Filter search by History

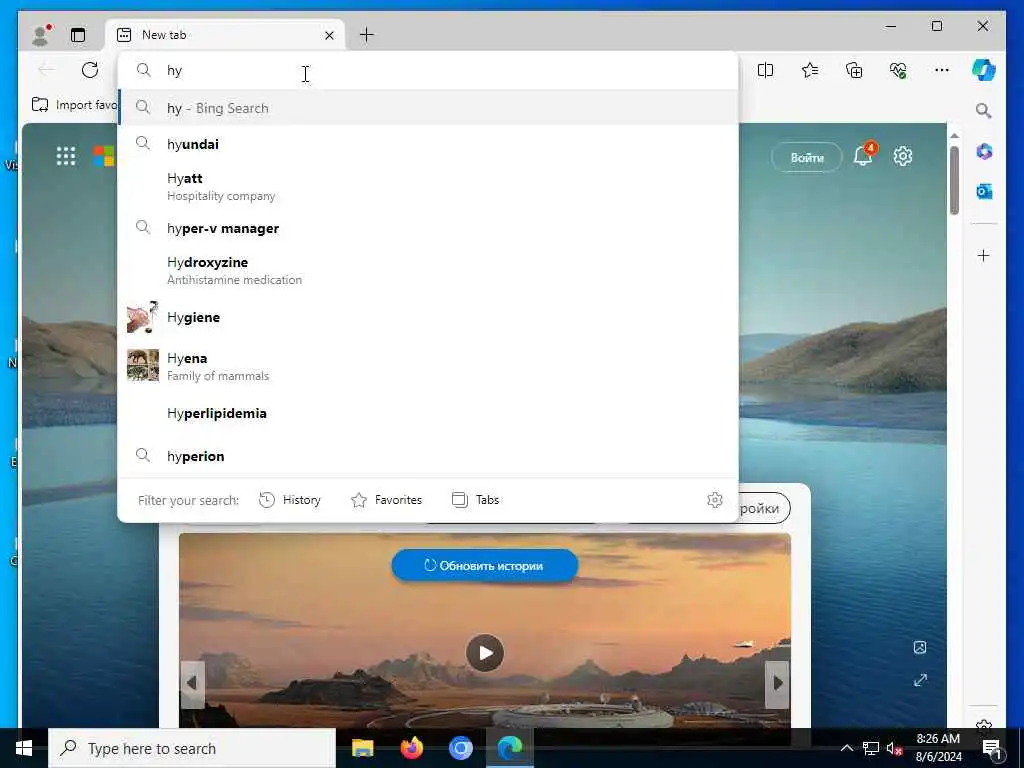click(290, 500)
